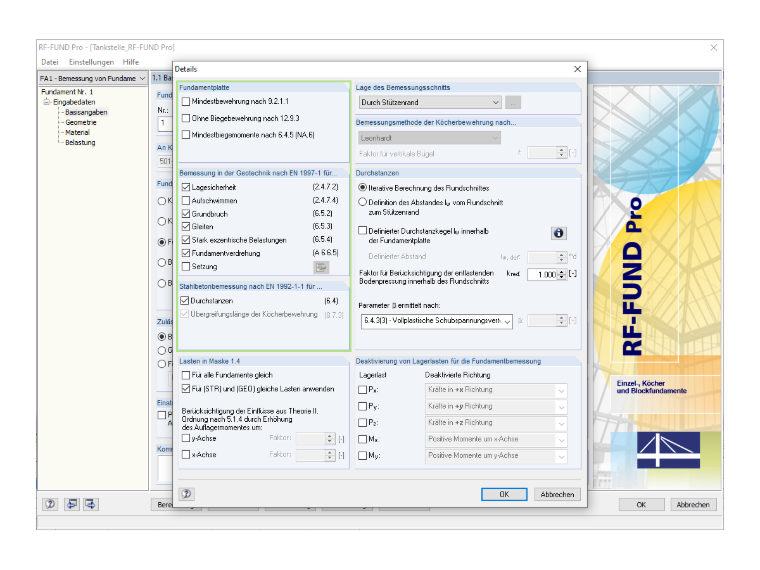This screenshot has width=760, height=570.
Task: Uncheck Lagesicherheit
Action: (x=186, y=187)
